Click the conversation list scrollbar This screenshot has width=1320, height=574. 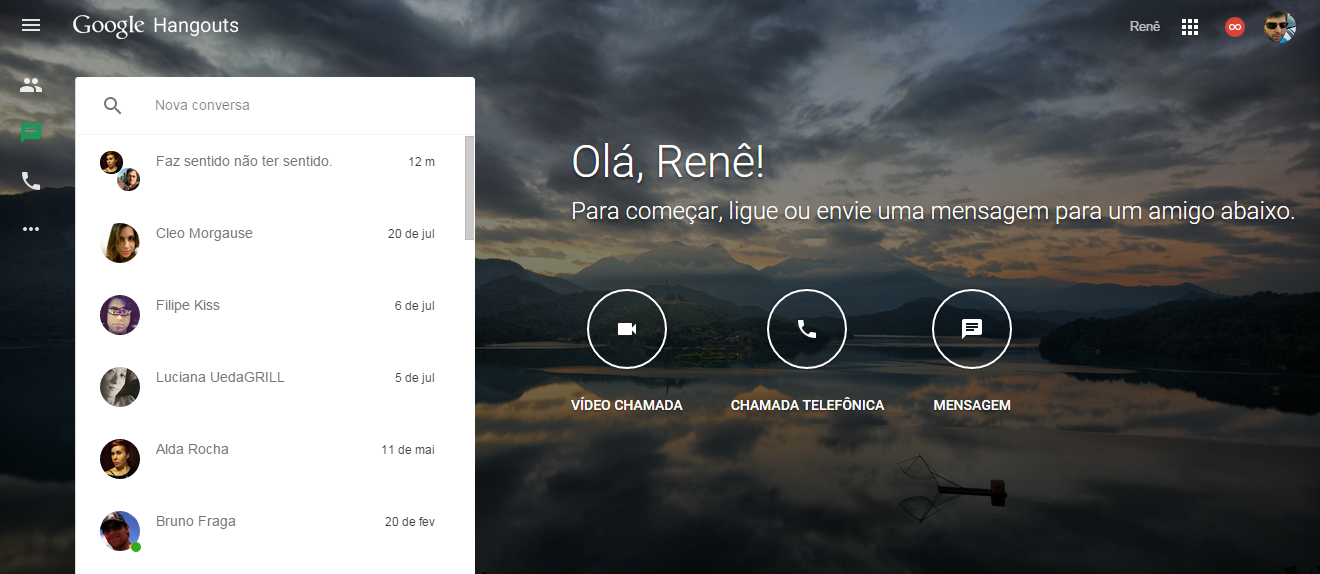469,188
